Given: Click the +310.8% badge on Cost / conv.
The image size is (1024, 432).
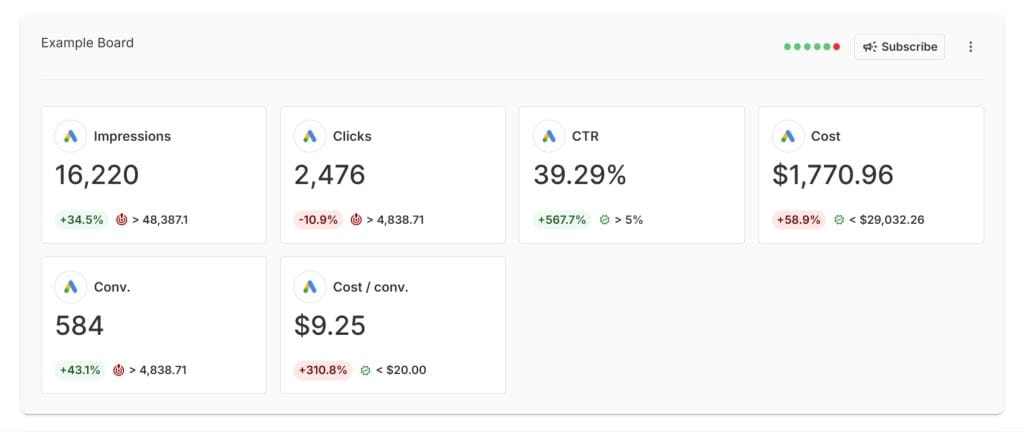Looking at the screenshot, I should 324,370.
